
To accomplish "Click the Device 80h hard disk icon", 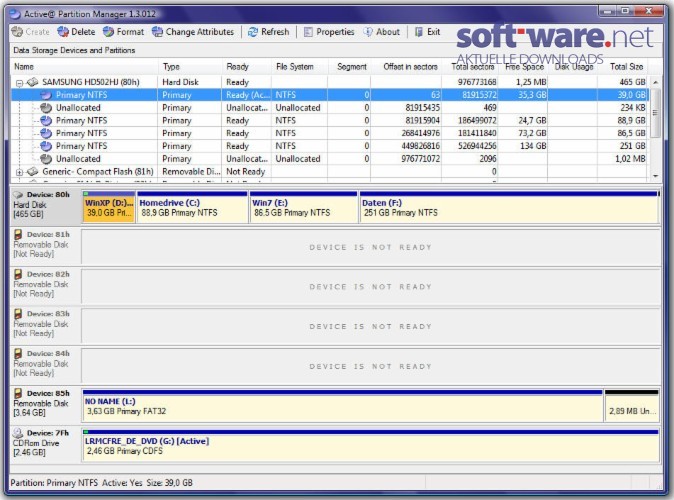I will tap(18, 194).
